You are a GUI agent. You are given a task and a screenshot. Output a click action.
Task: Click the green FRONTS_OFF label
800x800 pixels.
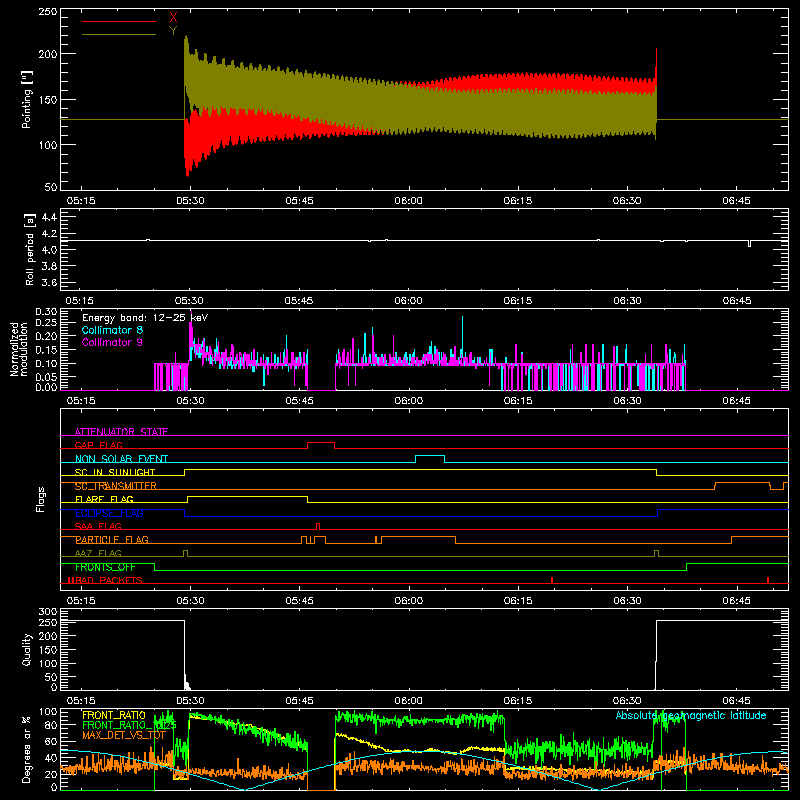click(x=105, y=567)
